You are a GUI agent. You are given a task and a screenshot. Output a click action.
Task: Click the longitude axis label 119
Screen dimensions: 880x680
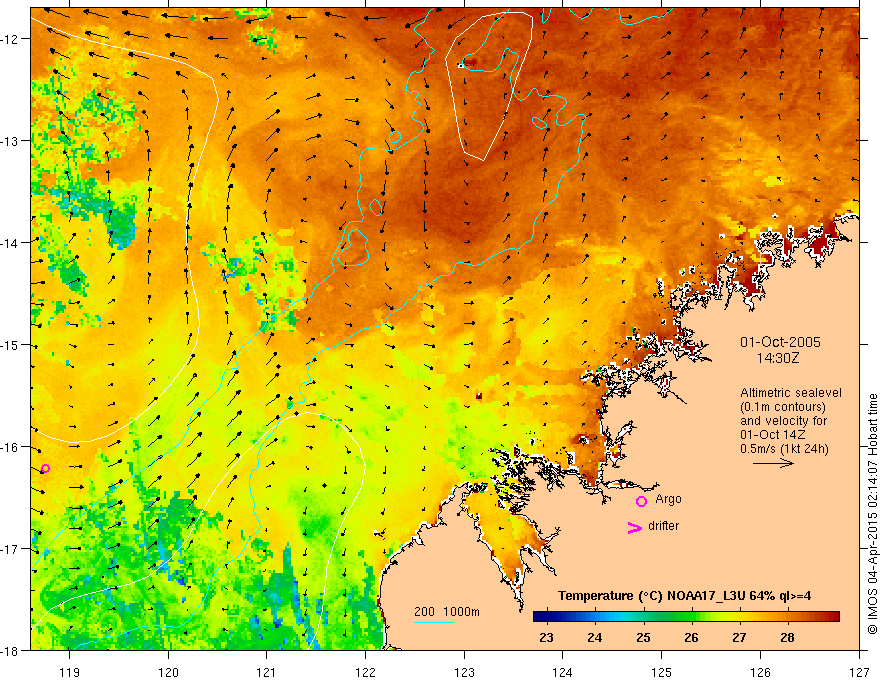click(70, 672)
